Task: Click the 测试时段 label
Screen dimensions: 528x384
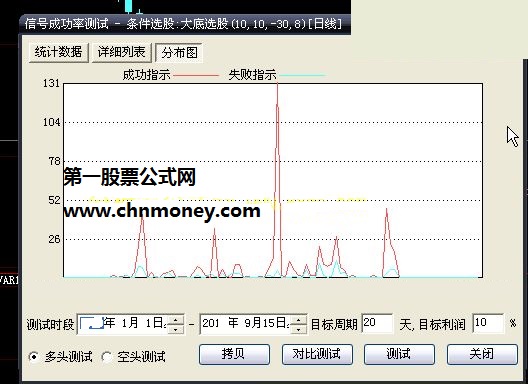Action: tap(51, 325)
